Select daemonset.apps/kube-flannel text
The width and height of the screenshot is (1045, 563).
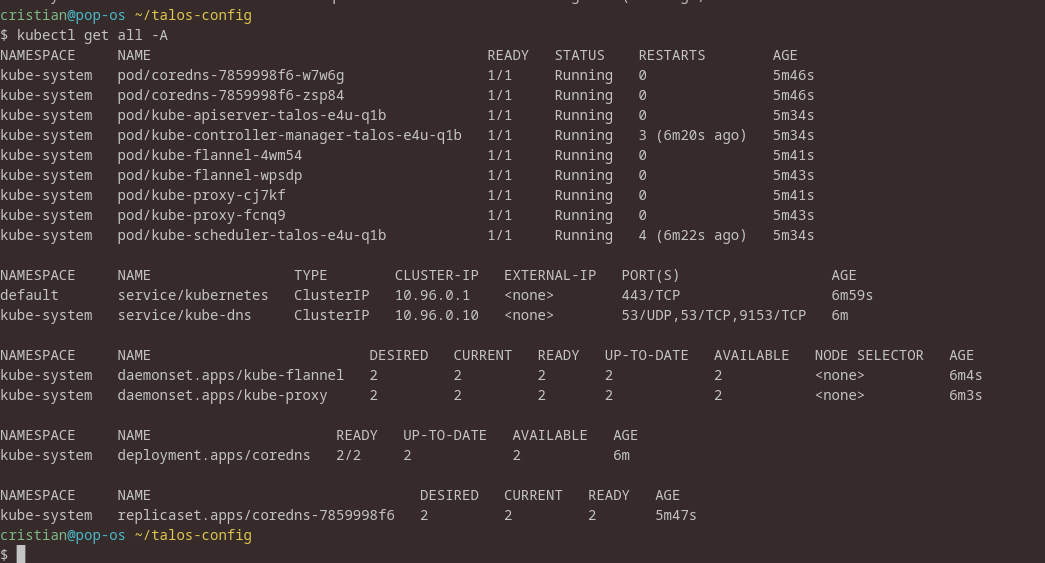tap(230, 375)
